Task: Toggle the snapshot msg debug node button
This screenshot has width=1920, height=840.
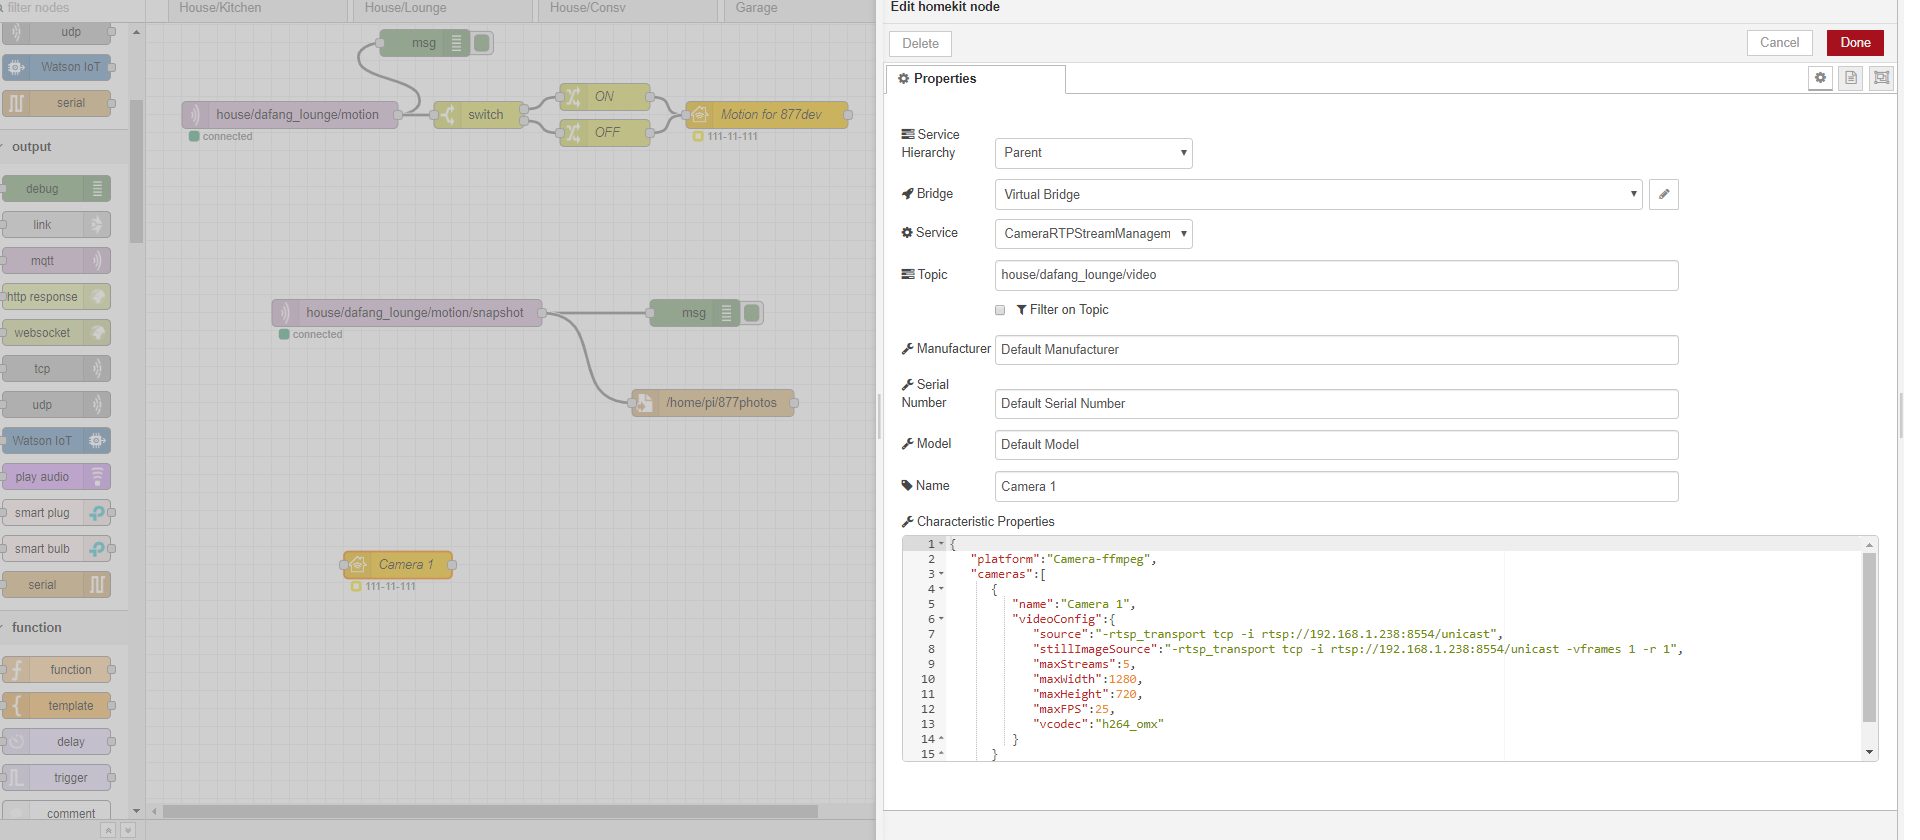Action: [753, 313]
